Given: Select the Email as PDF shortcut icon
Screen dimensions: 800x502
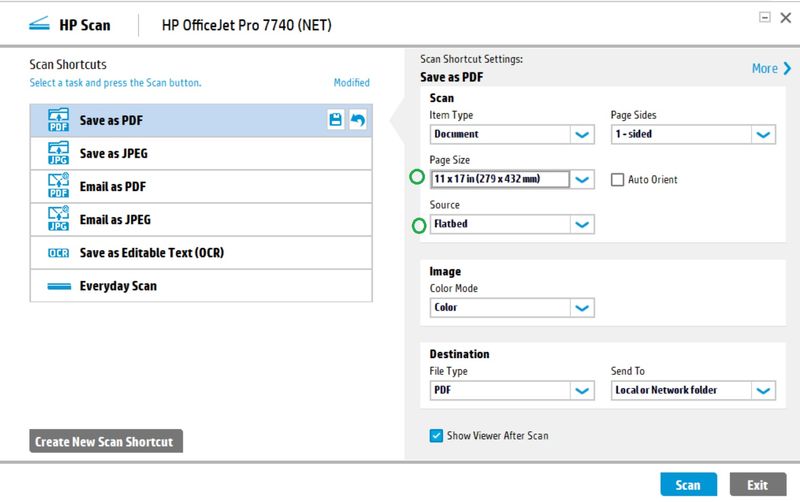Looking at the screenshot, I should (58, 187).
